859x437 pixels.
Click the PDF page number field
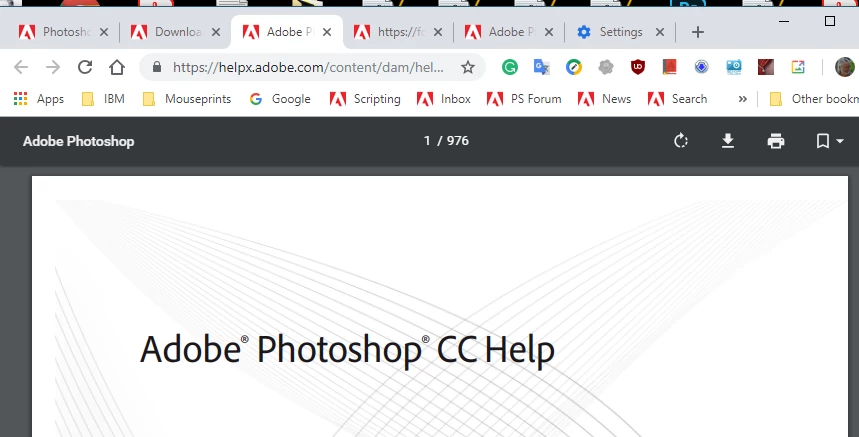tap(427, 141)
